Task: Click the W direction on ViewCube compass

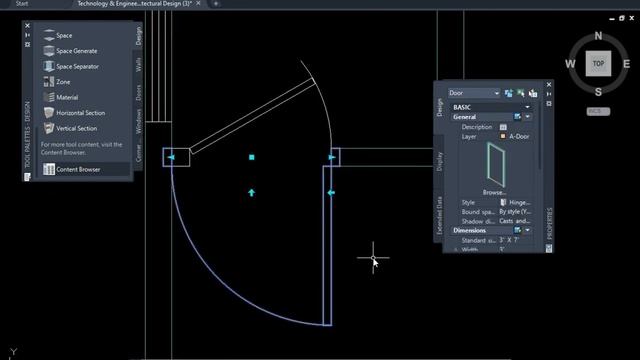Action: click(x=570, y=64)
